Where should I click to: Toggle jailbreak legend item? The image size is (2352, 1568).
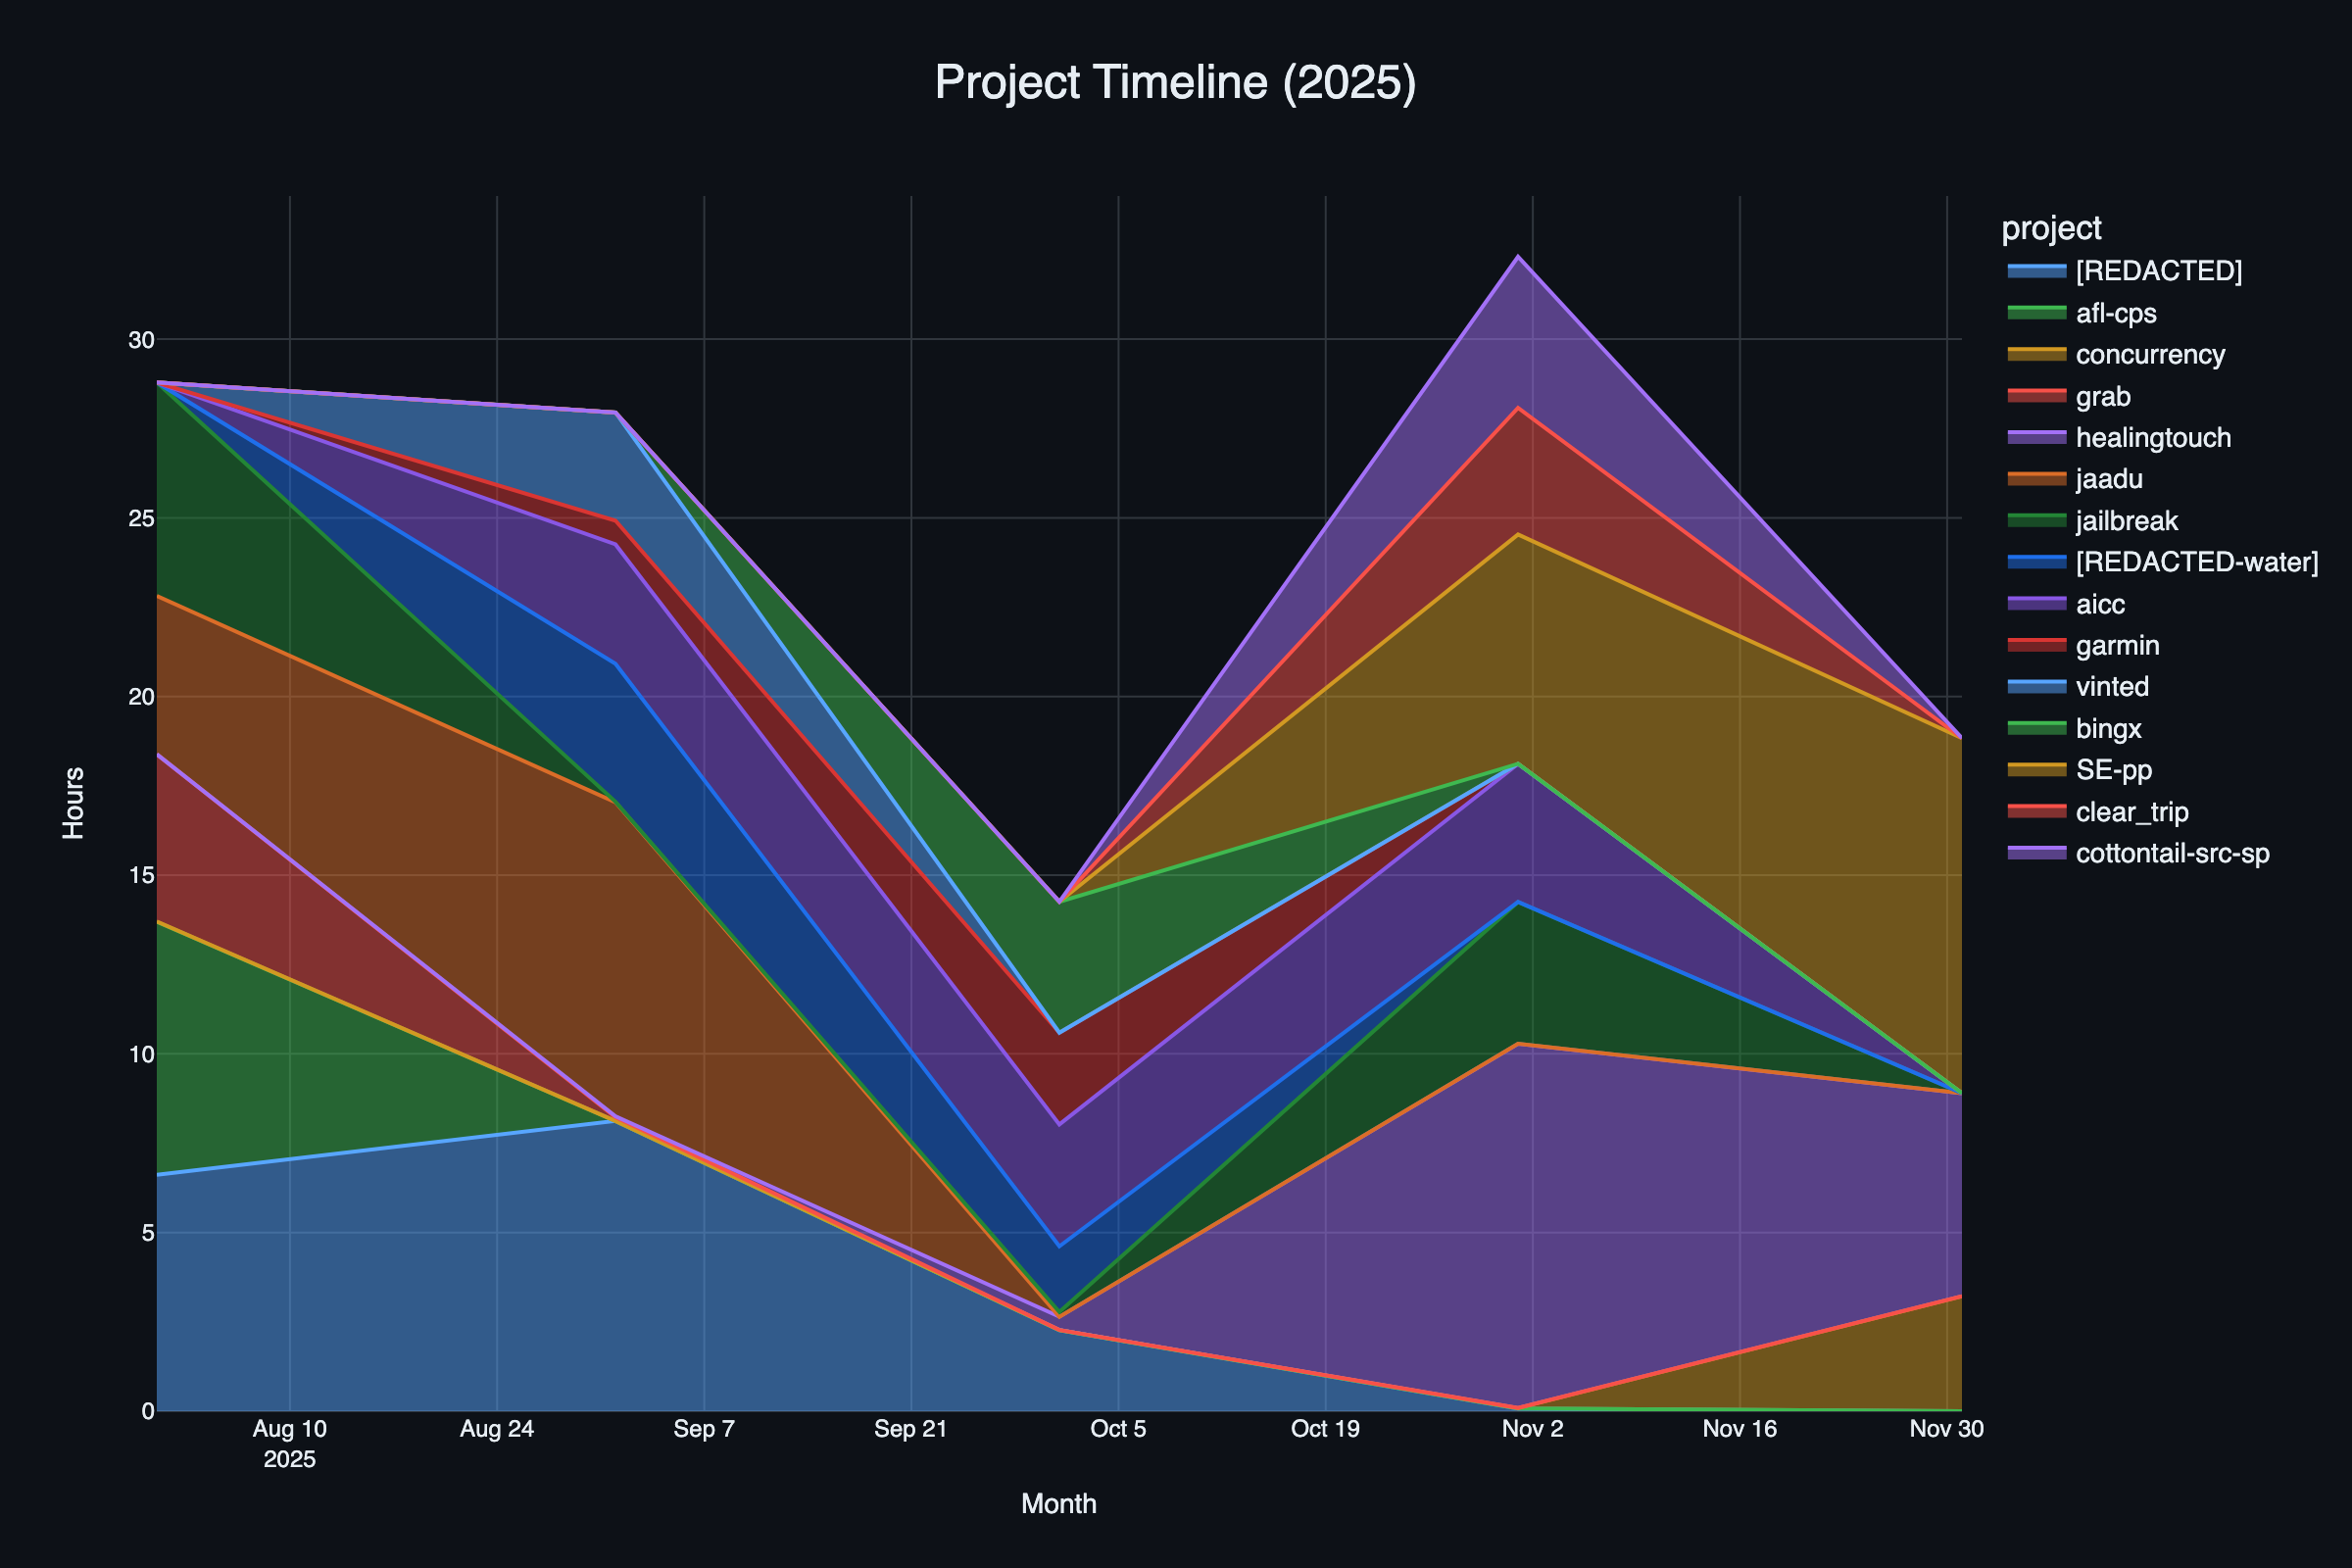2126,521
